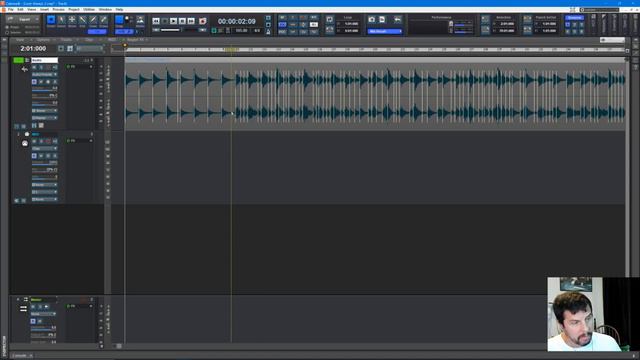Open the Help menu
Image resolution: width=640 pixels, height=360 pixels.
[x=119, y=9]
